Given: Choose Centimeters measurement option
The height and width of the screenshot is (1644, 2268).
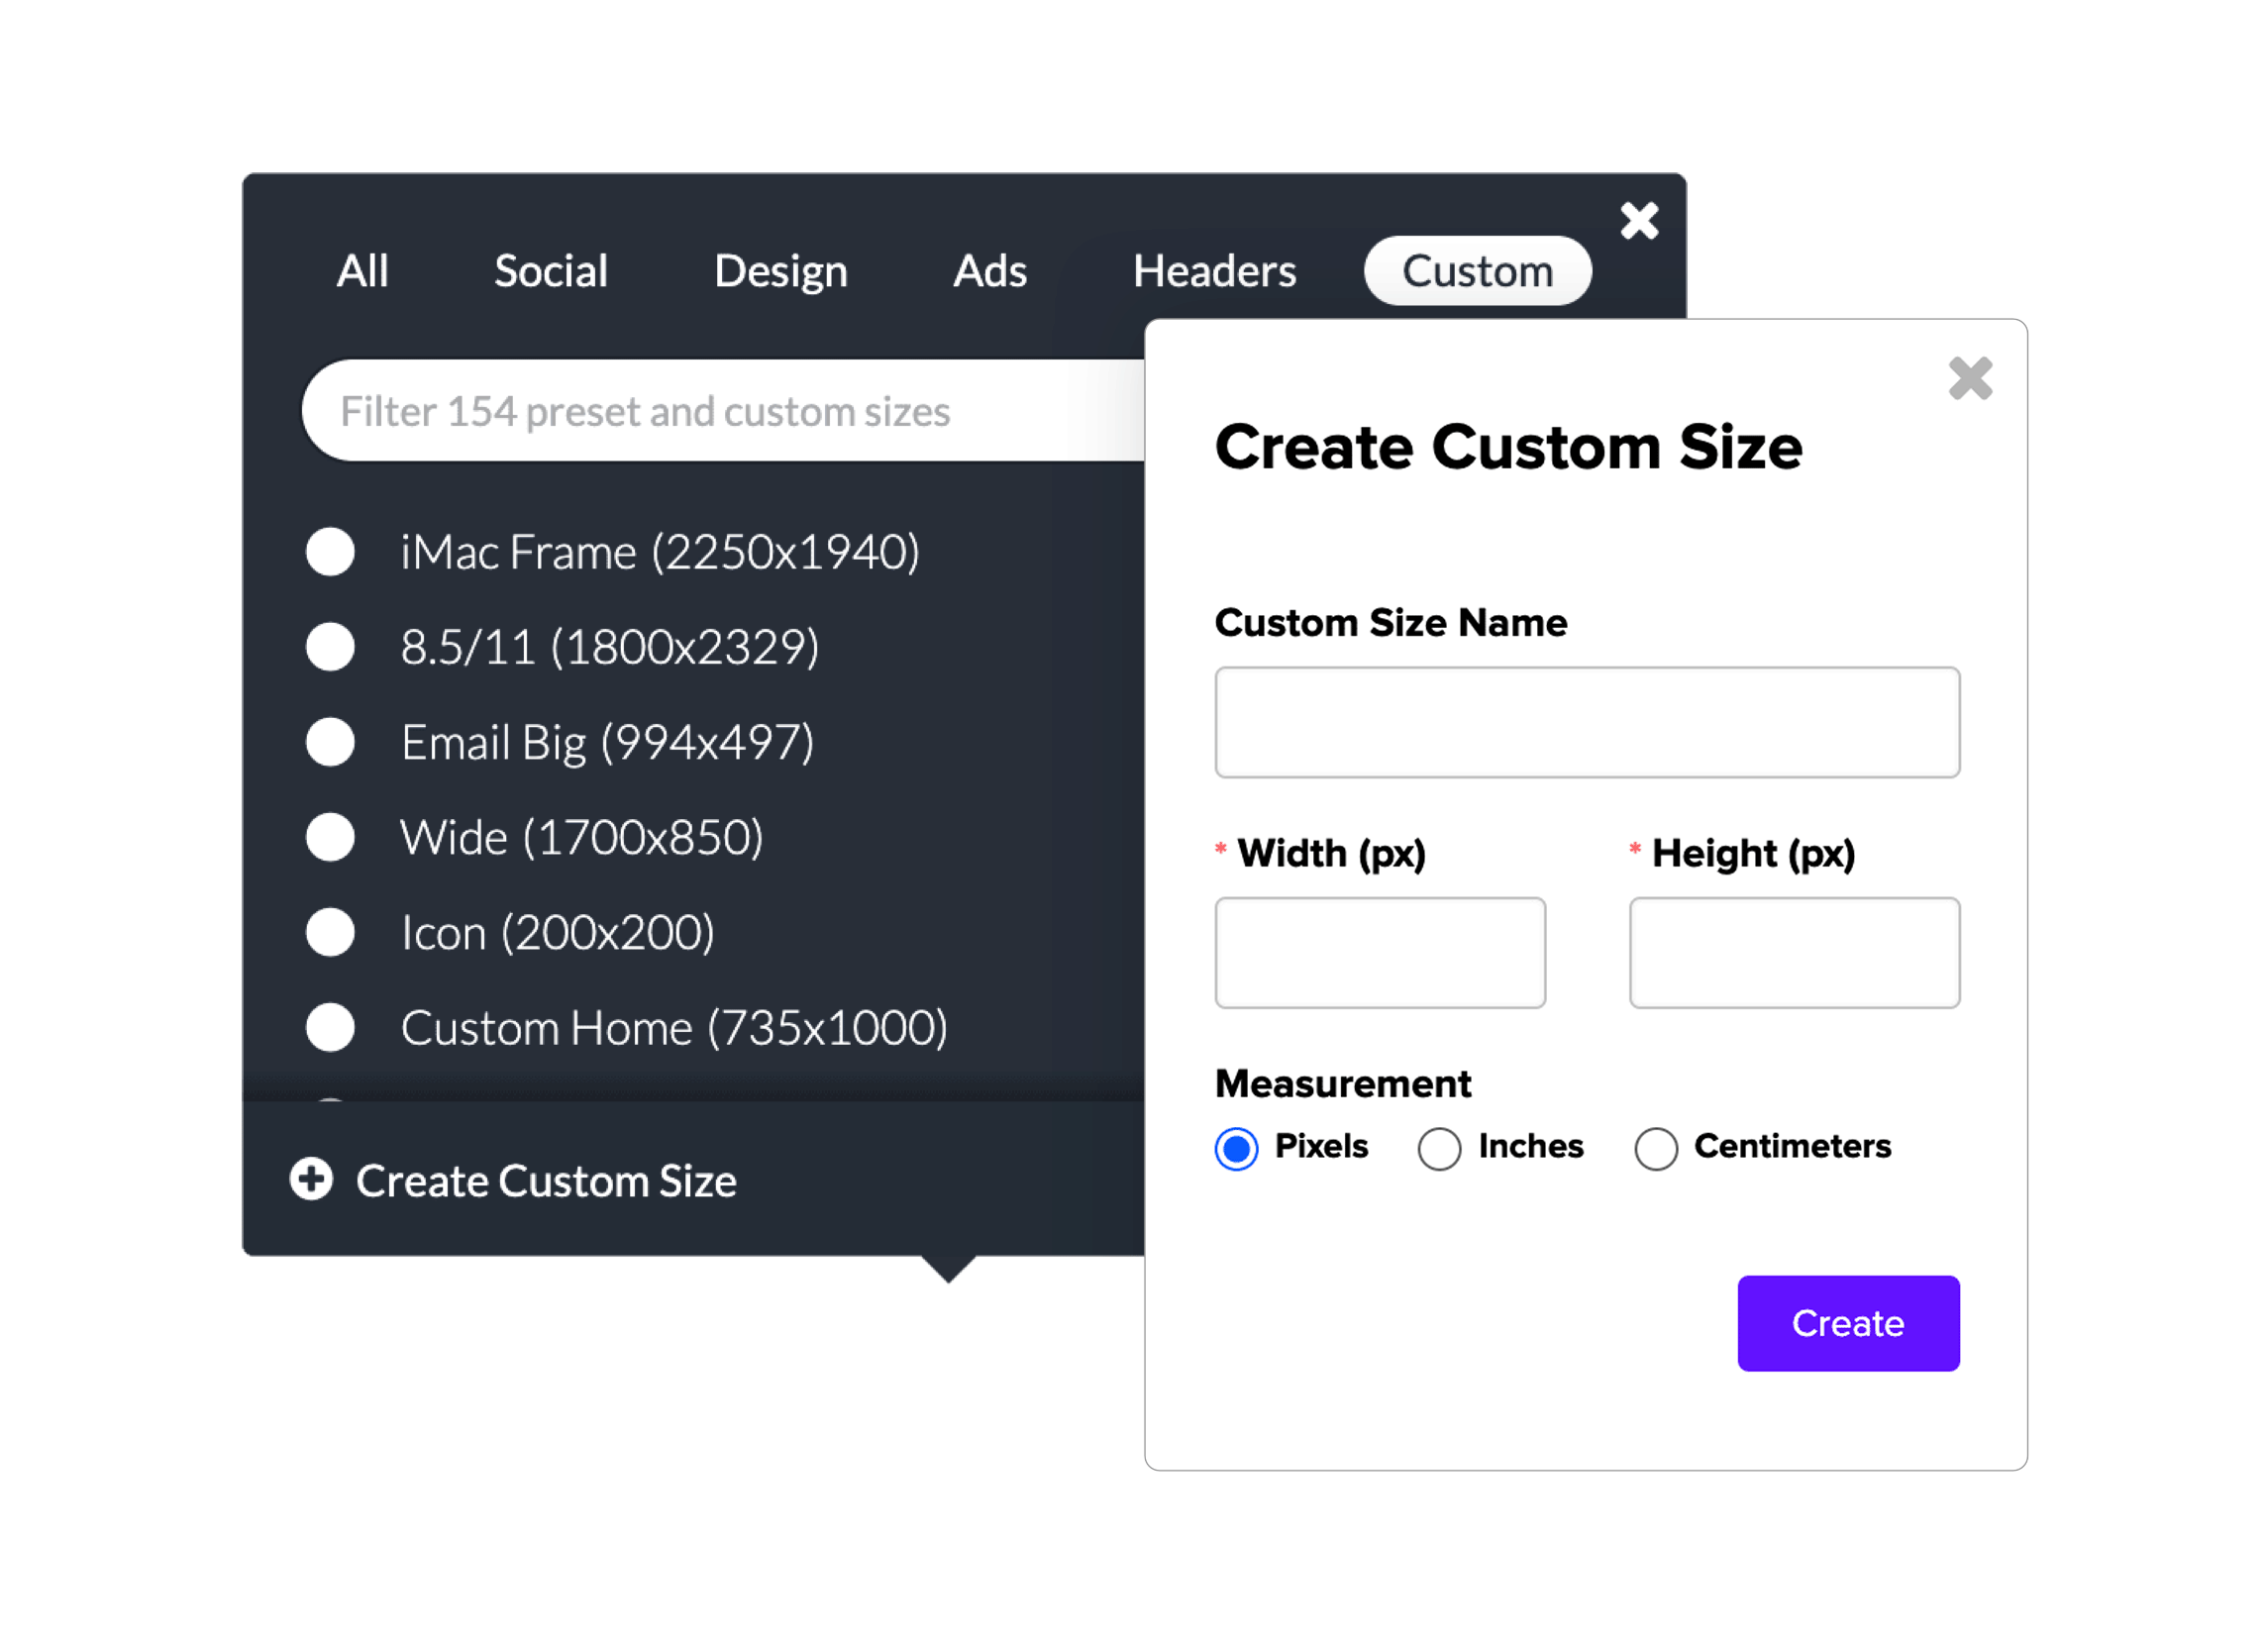Looking at the screenshot, I should tap(1656, 1148).
